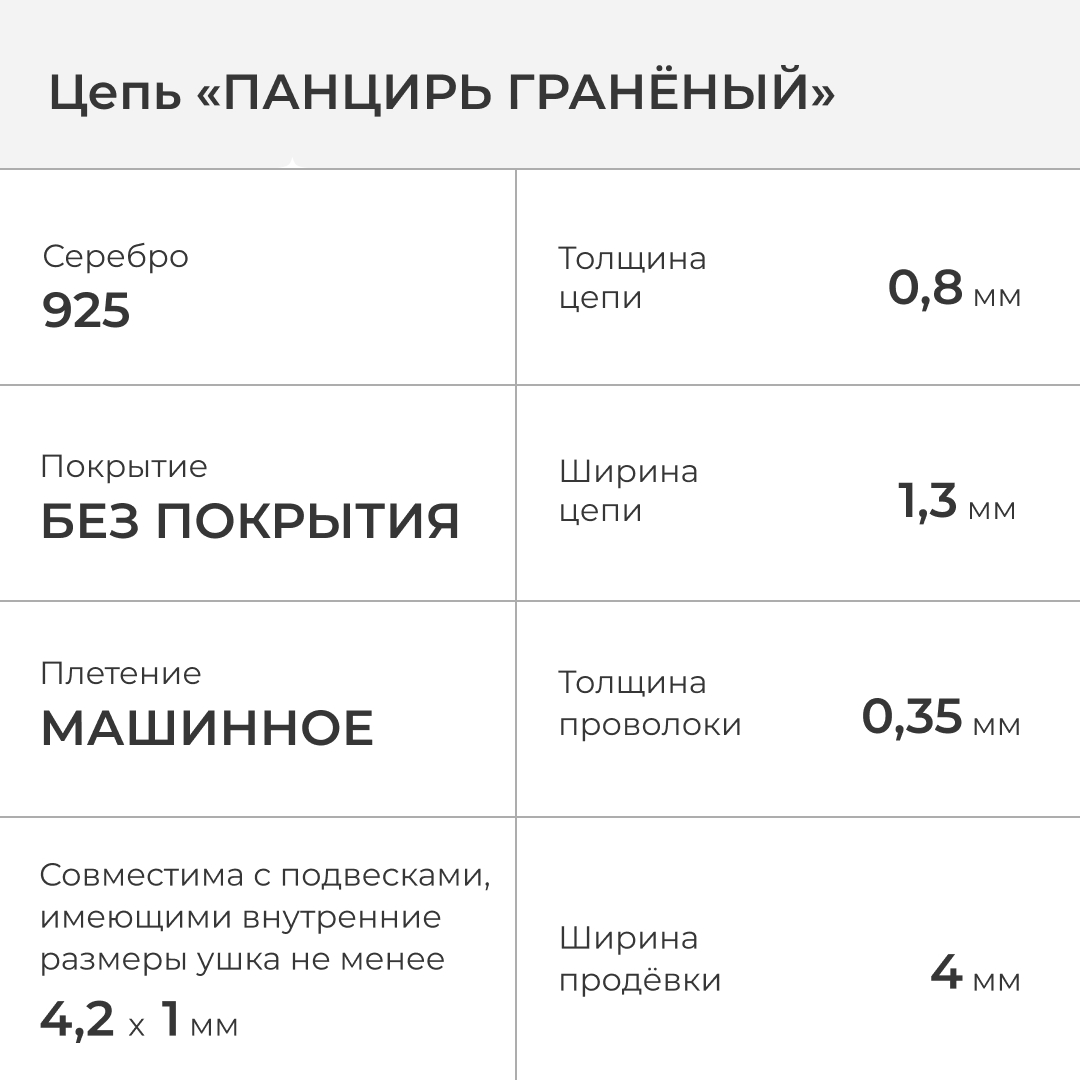Click the «размеры ушка не менее» line

242,959
